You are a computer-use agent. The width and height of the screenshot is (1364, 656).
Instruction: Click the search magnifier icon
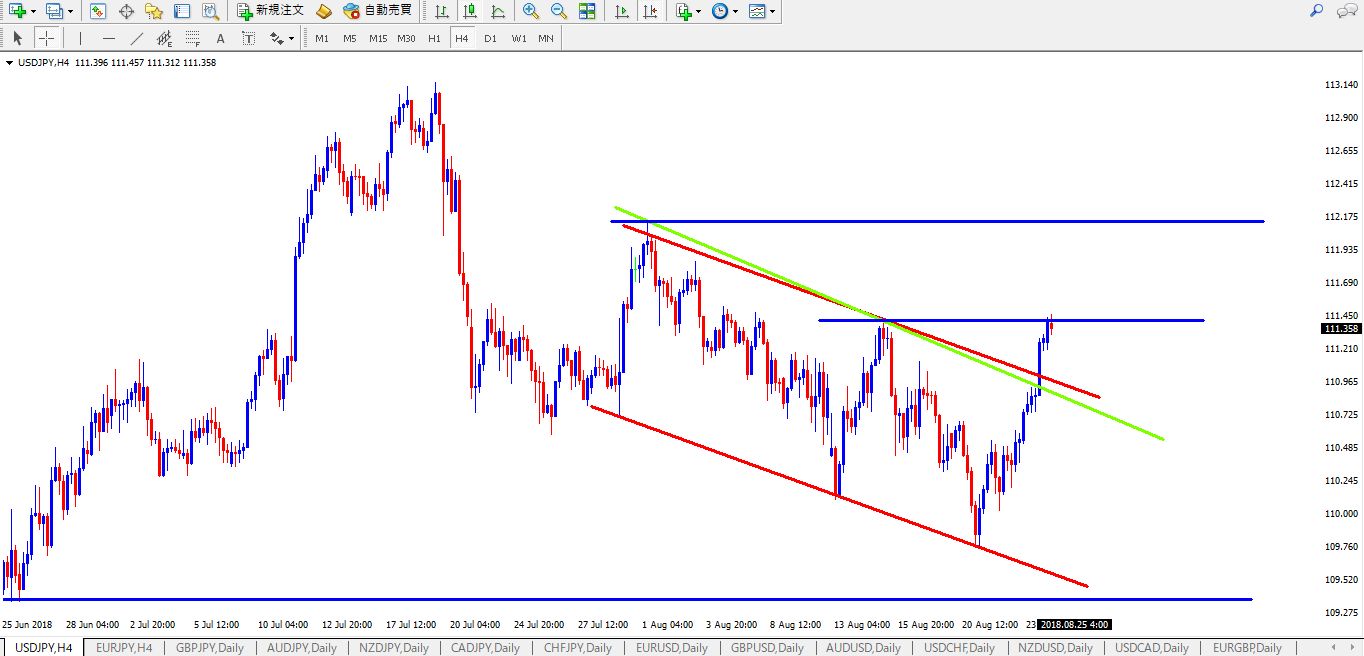click(1316, 11)
